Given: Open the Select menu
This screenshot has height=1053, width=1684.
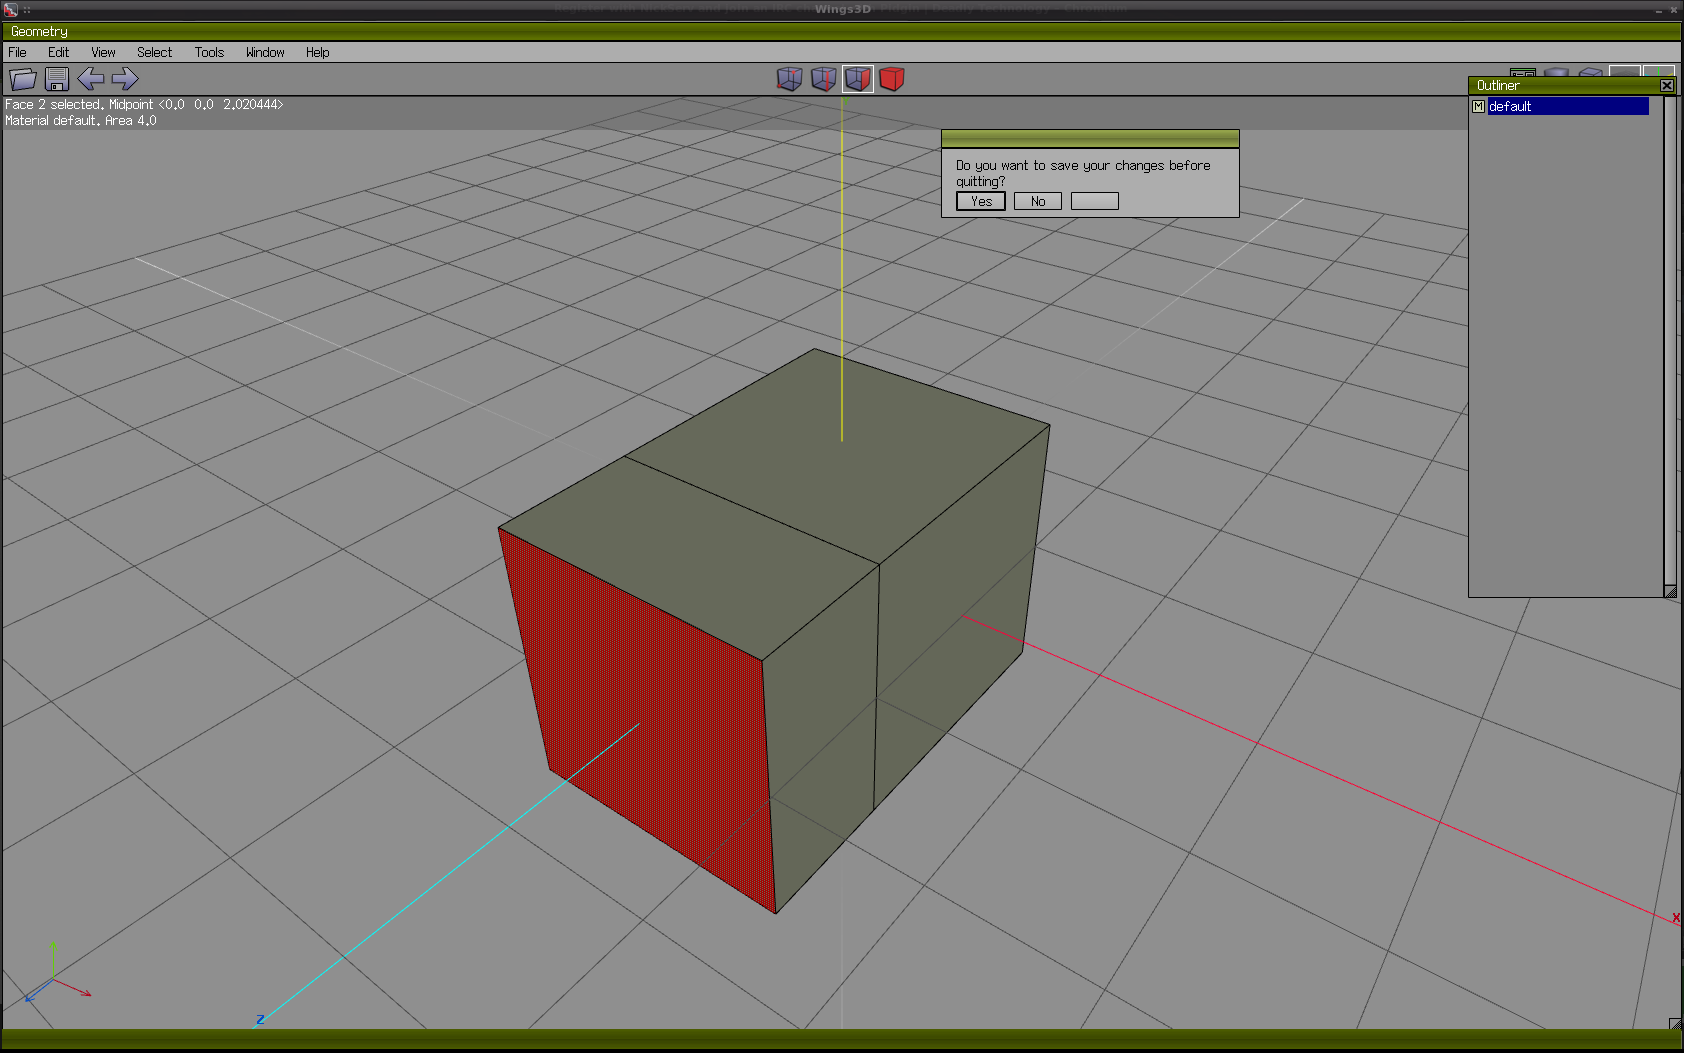Looking at the screenshot, I should [154, 52].
